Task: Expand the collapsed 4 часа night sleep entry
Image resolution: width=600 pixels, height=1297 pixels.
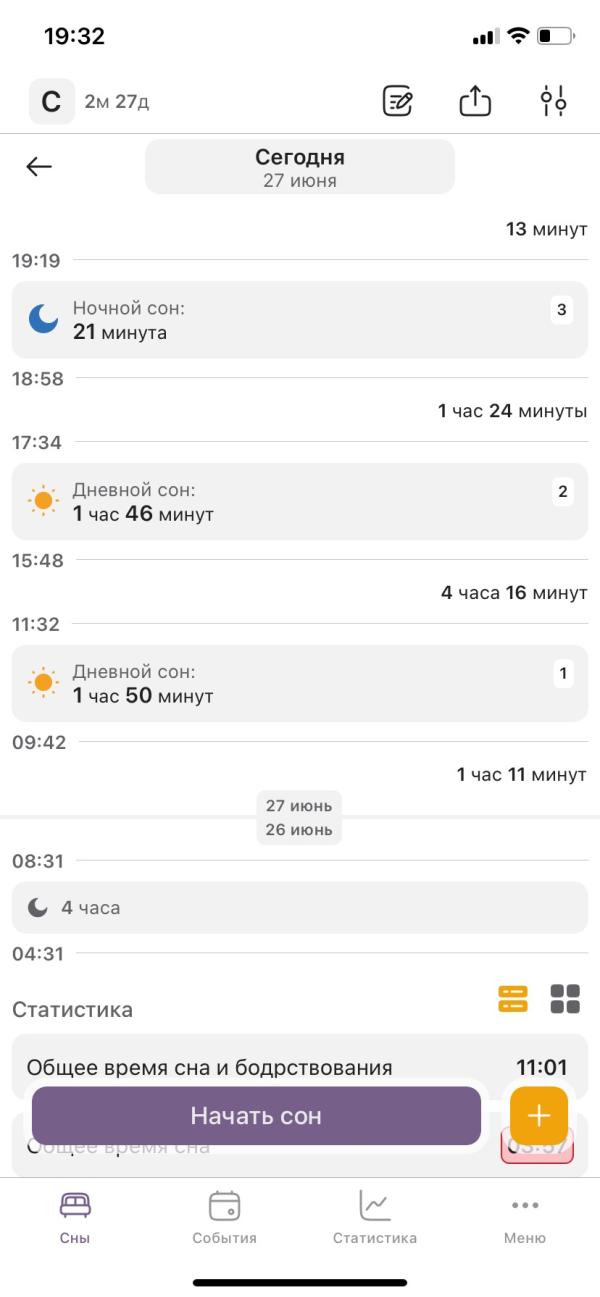Action: pos(300,908)
